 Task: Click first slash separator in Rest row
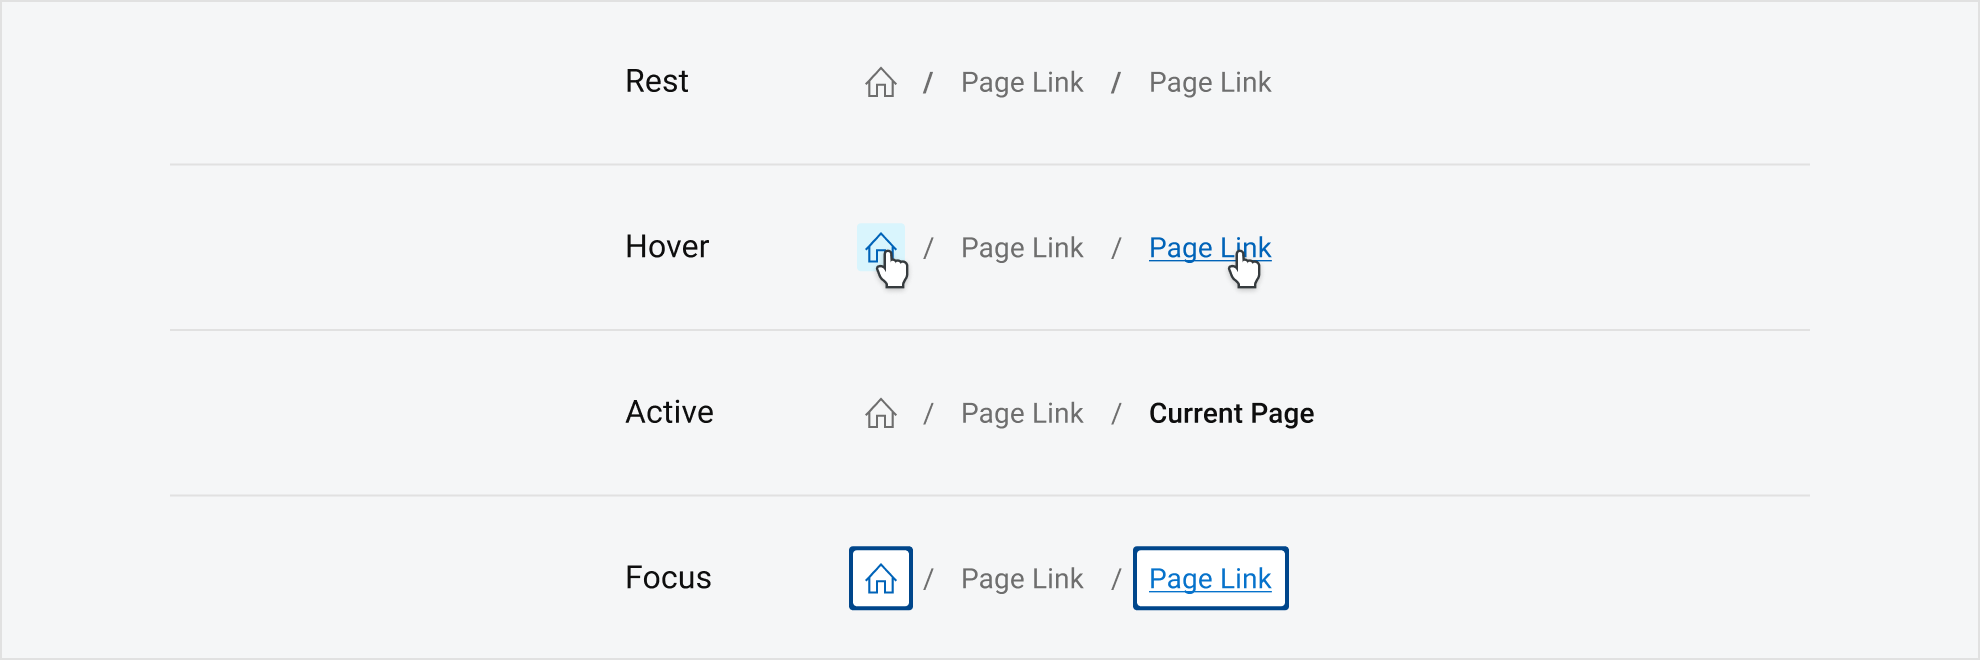pos(928,82)
